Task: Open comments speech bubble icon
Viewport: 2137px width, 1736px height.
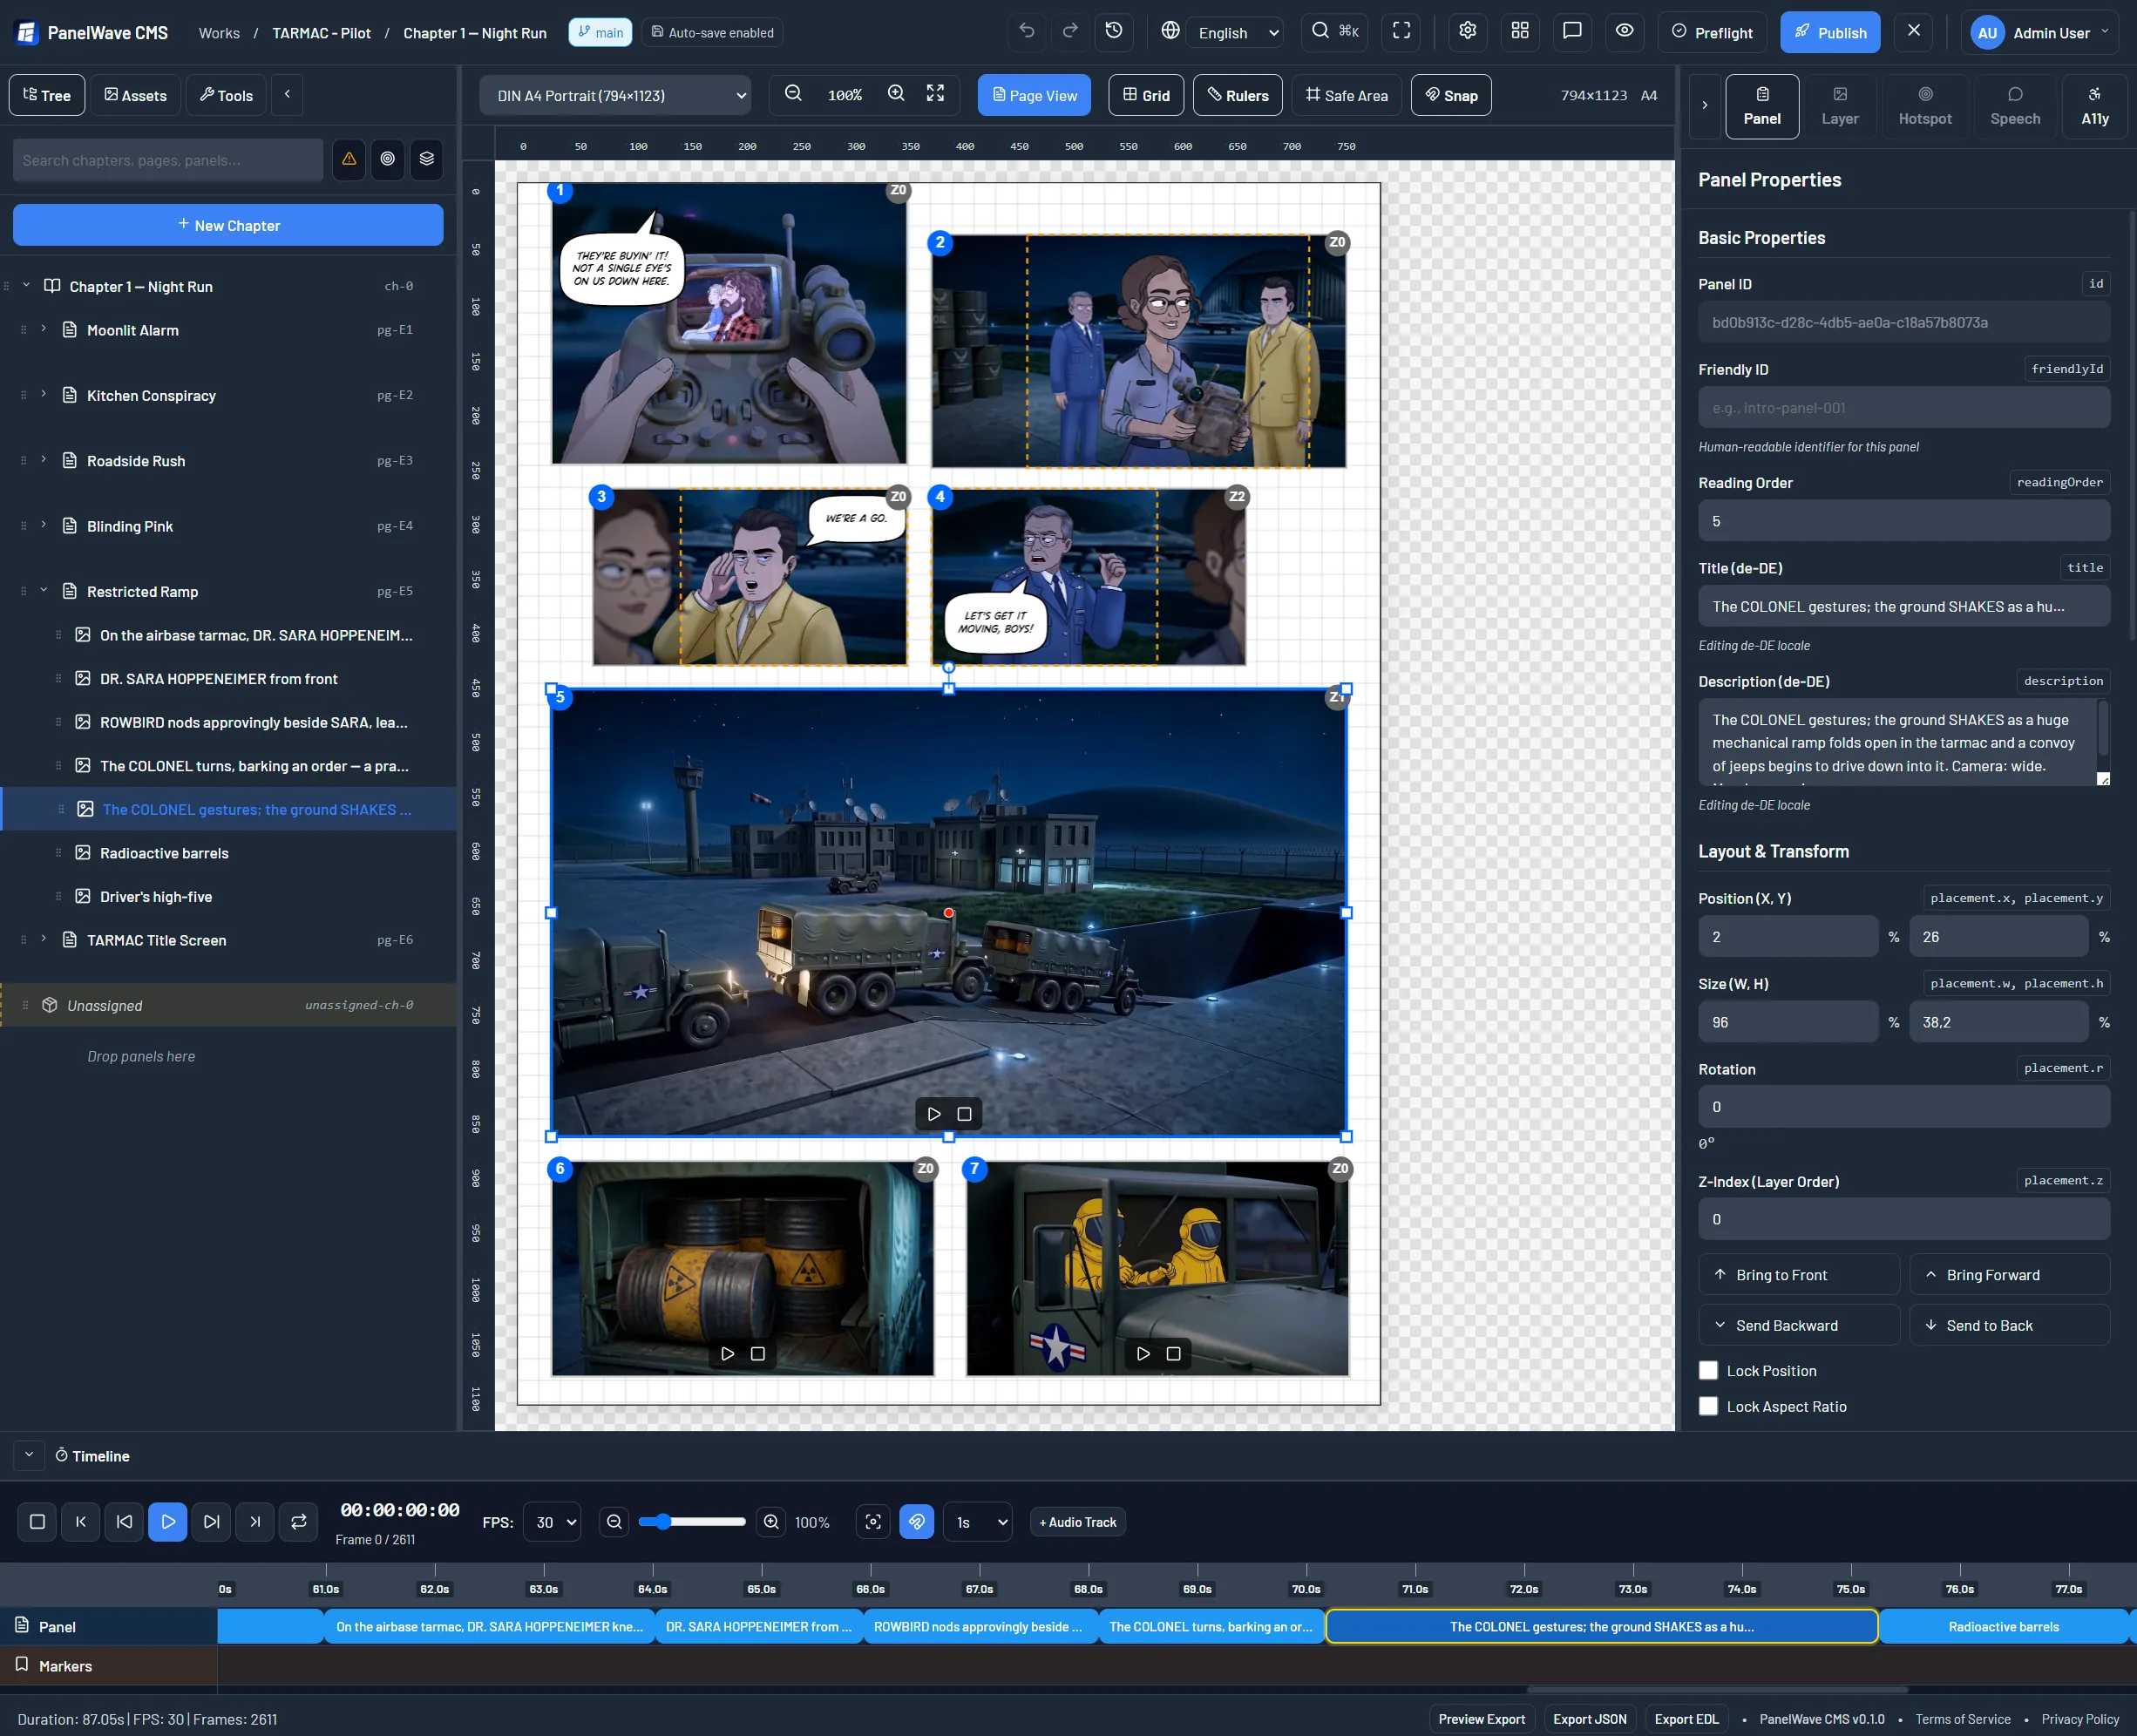Action: coord(1572,31)
